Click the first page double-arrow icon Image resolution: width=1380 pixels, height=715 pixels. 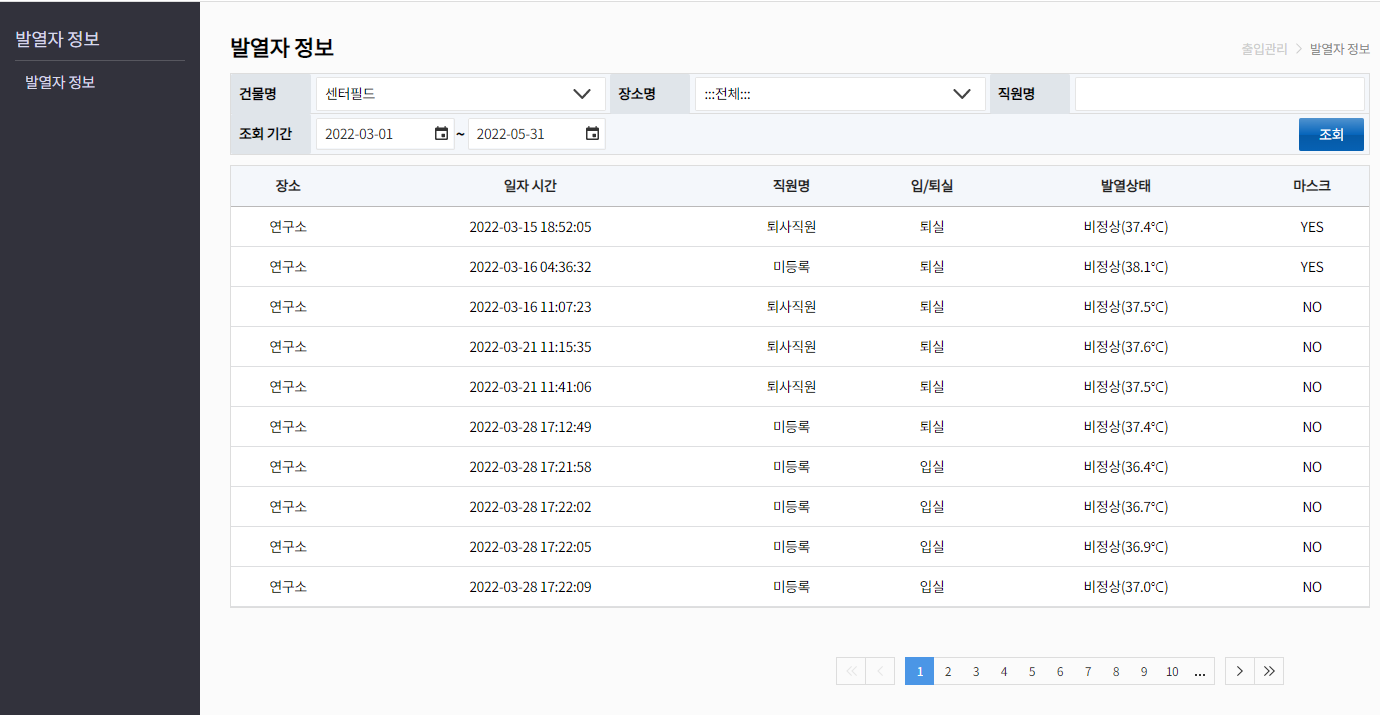tap(851, 671)
